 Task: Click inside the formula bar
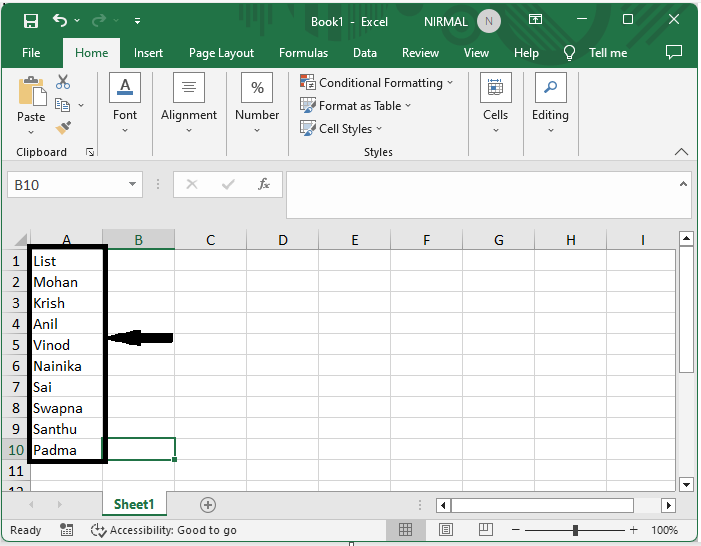tap(482, 195)
